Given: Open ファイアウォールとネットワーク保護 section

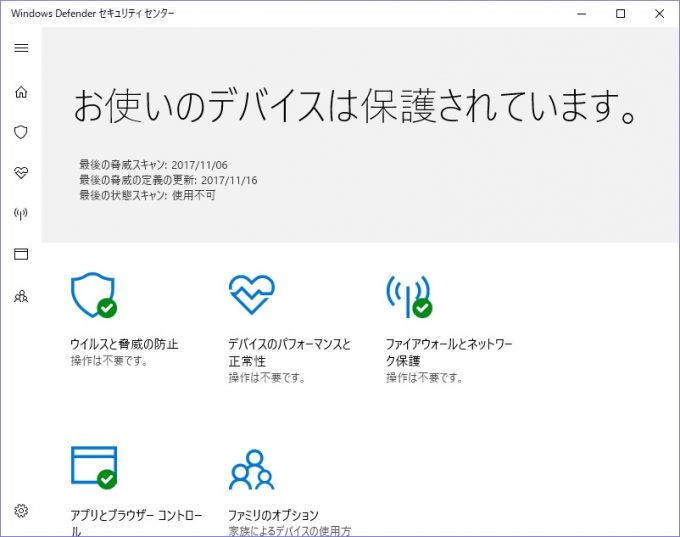Looking at the screenshot, I should 449,352.
